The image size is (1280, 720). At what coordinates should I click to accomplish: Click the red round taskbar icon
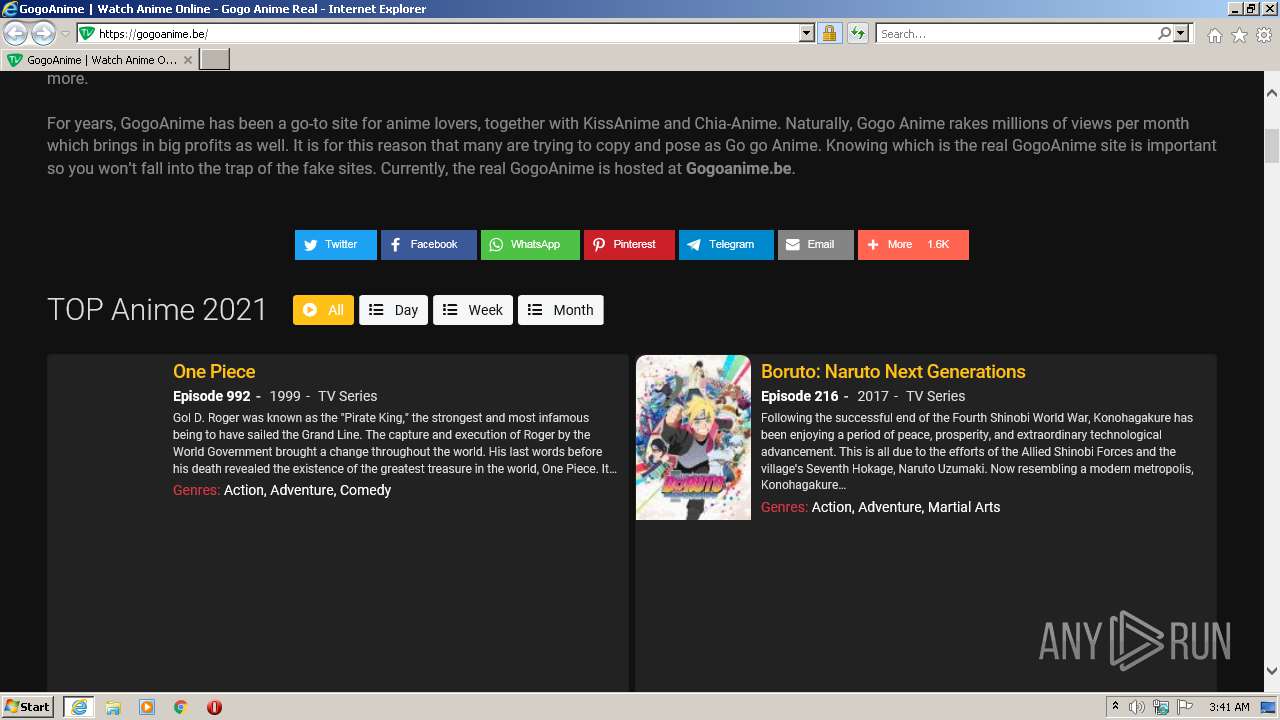214,707
